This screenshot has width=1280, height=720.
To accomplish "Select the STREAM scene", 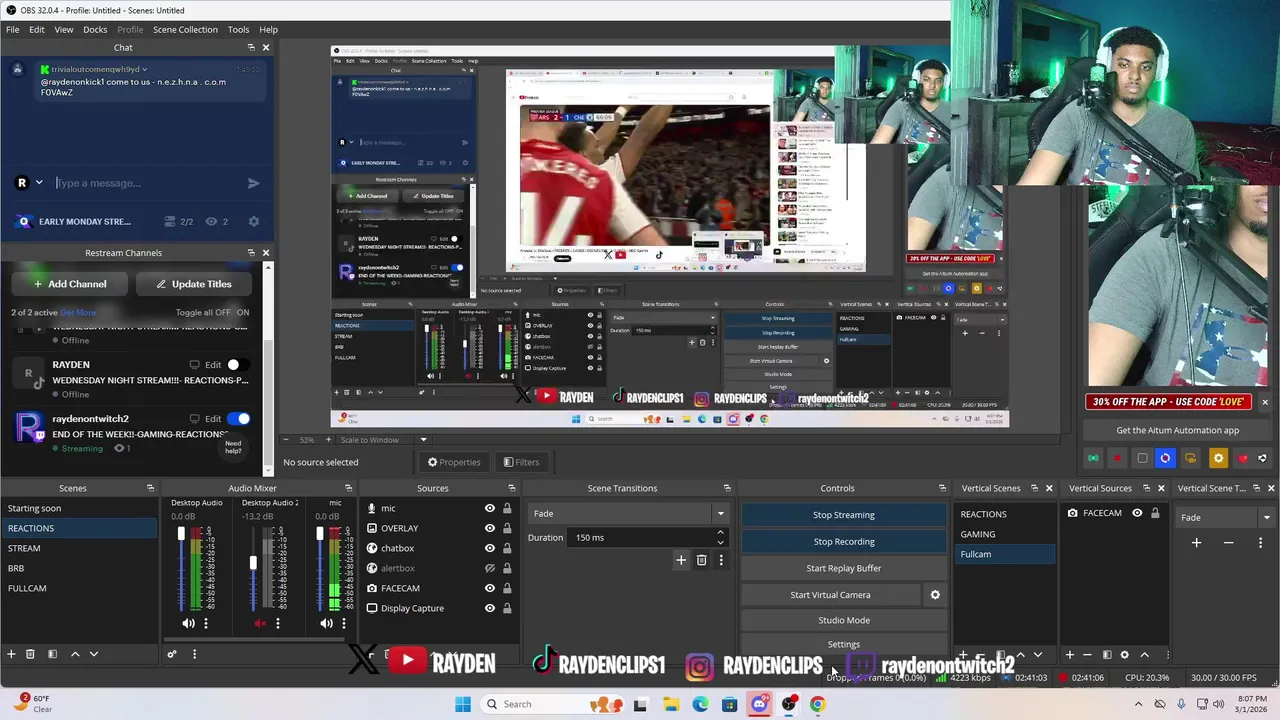I will (x=78, y=548).
